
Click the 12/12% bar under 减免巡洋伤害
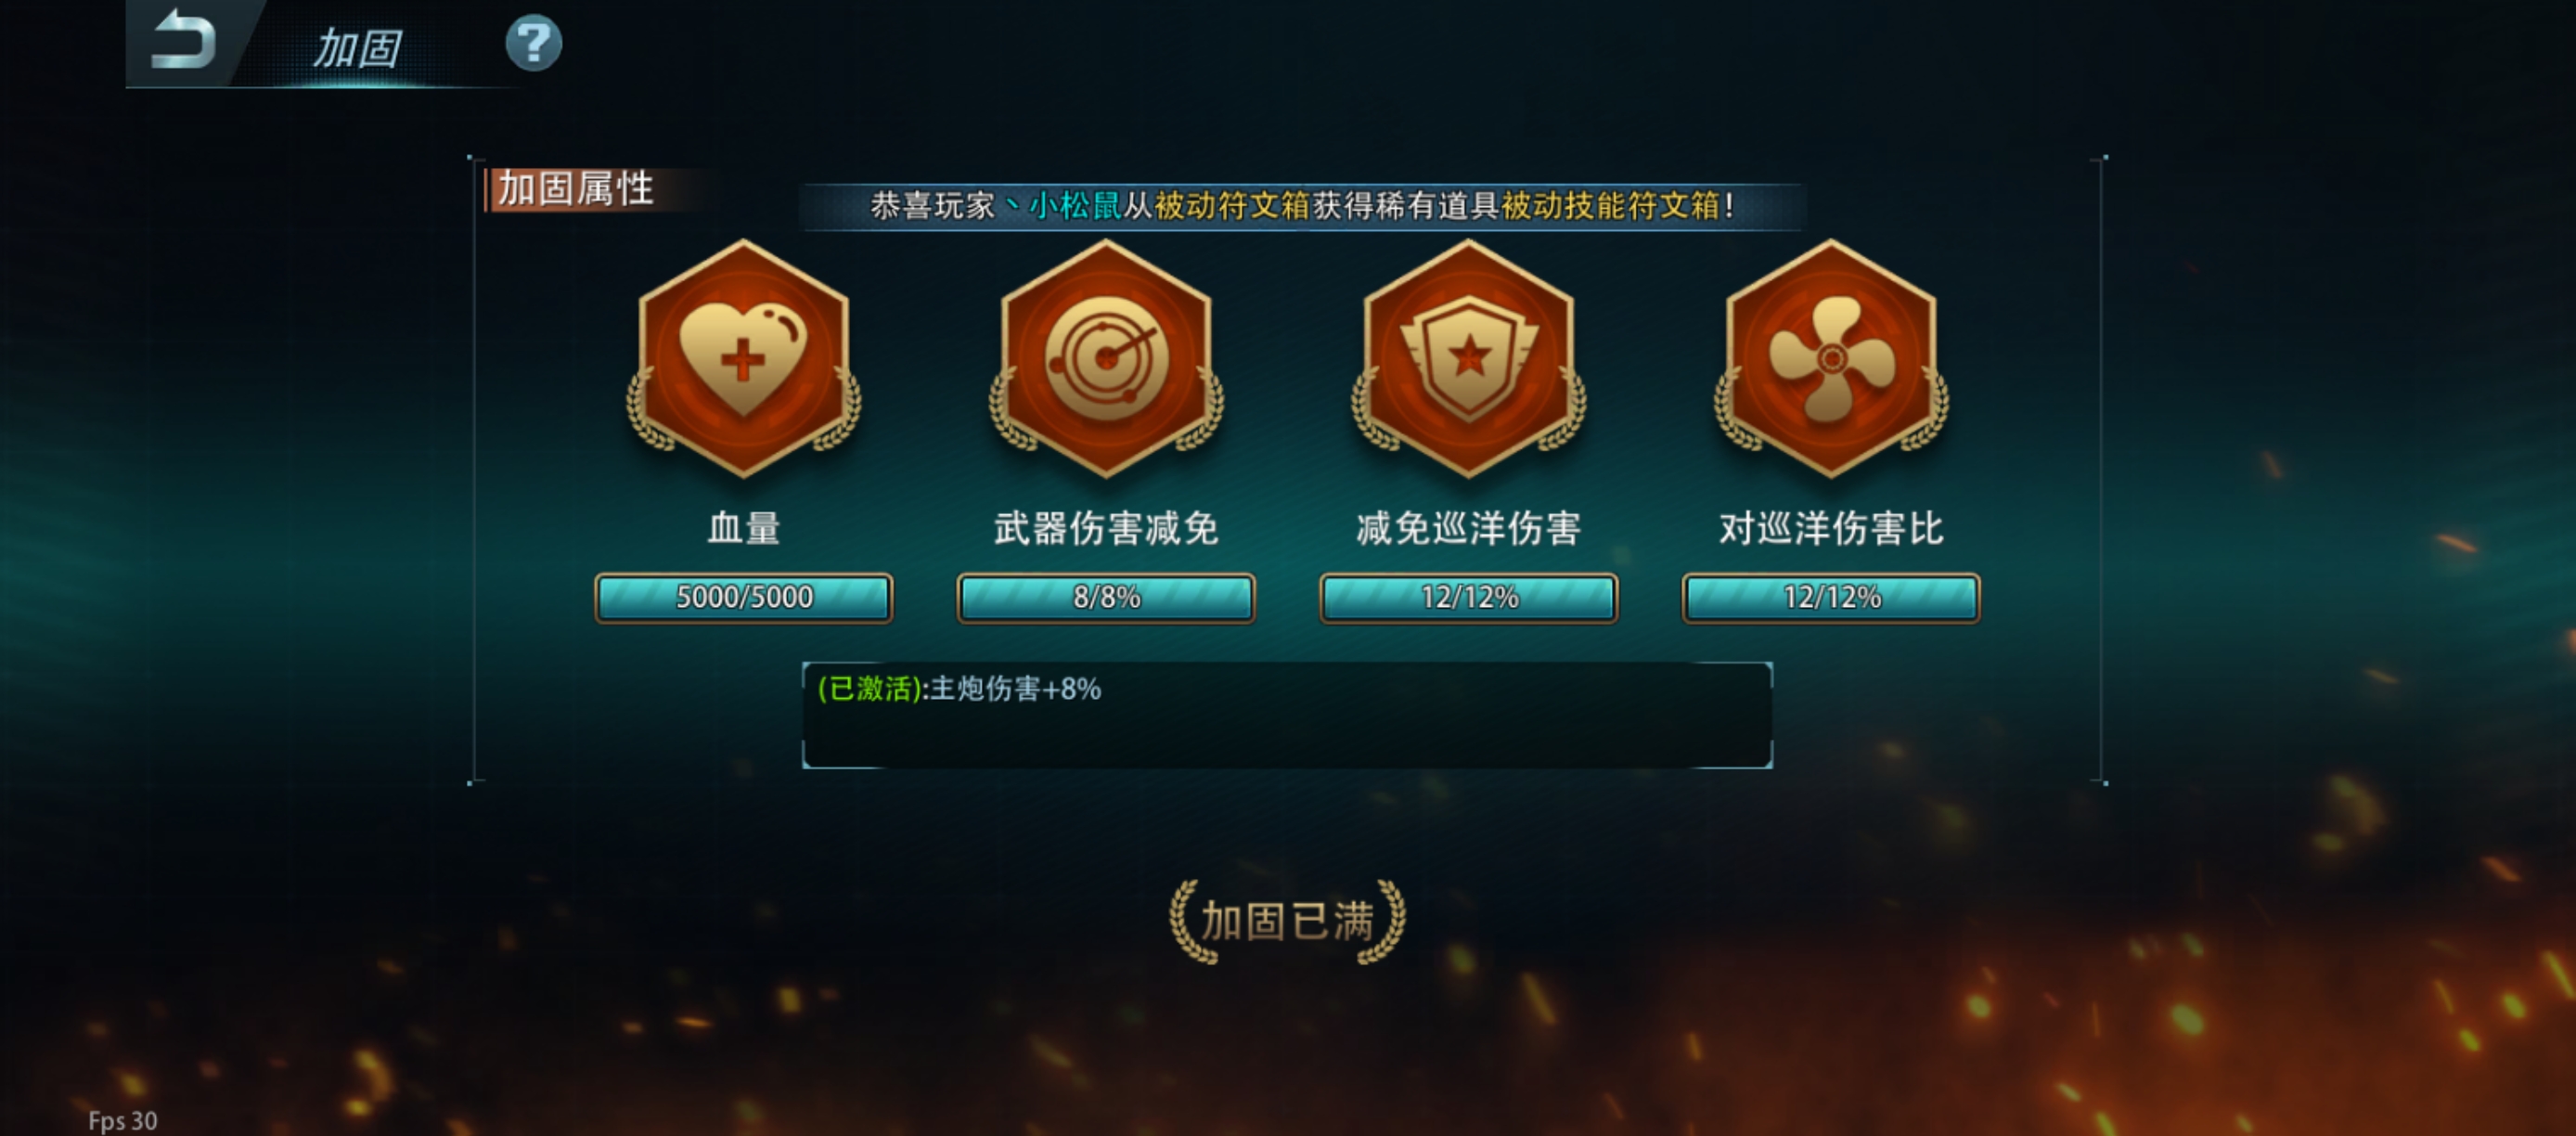pyautogui.click(x=1469, y=598)
